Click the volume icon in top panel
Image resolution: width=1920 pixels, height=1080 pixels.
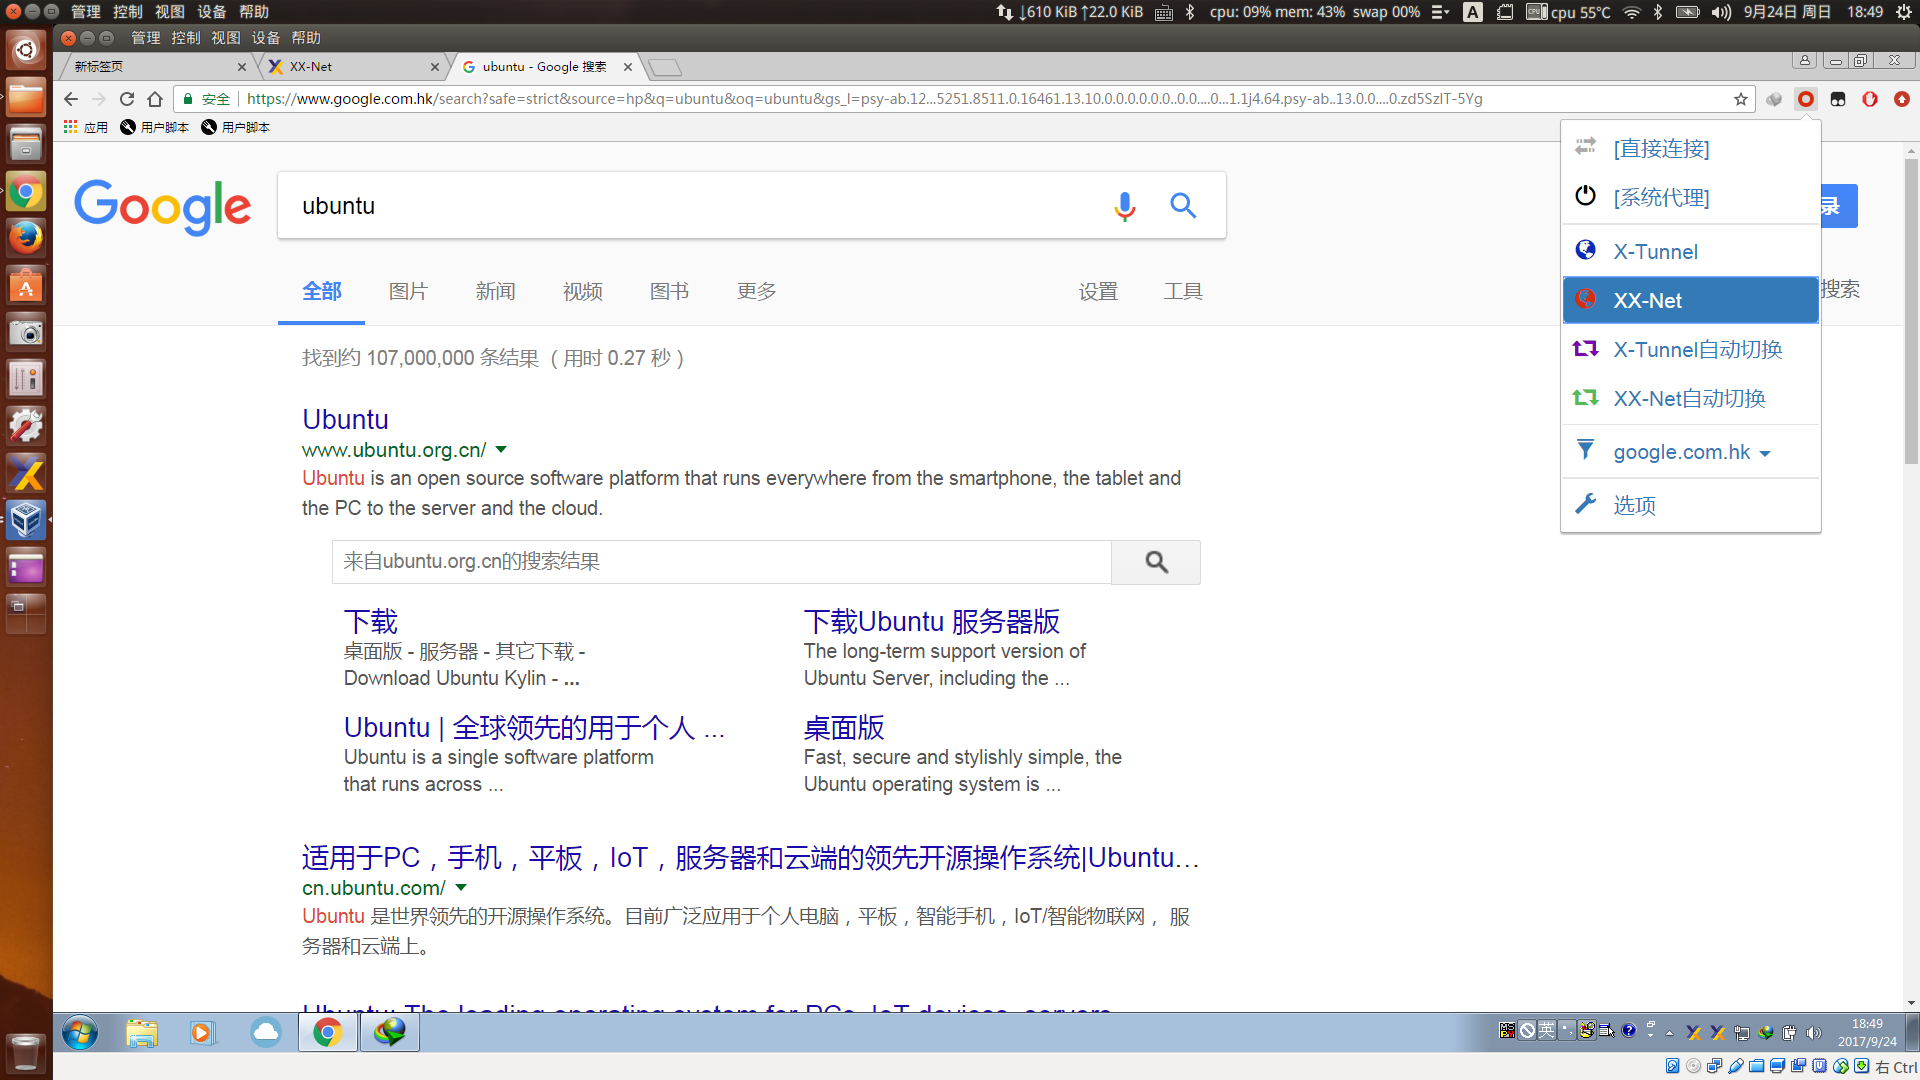[1720, 12]
